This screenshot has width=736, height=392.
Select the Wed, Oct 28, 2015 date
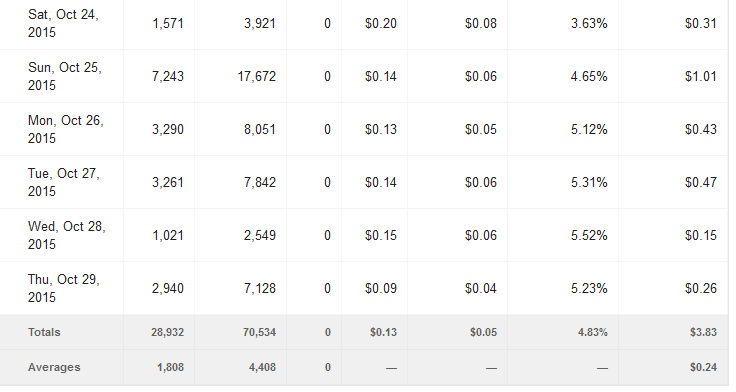tap(66, 236)
